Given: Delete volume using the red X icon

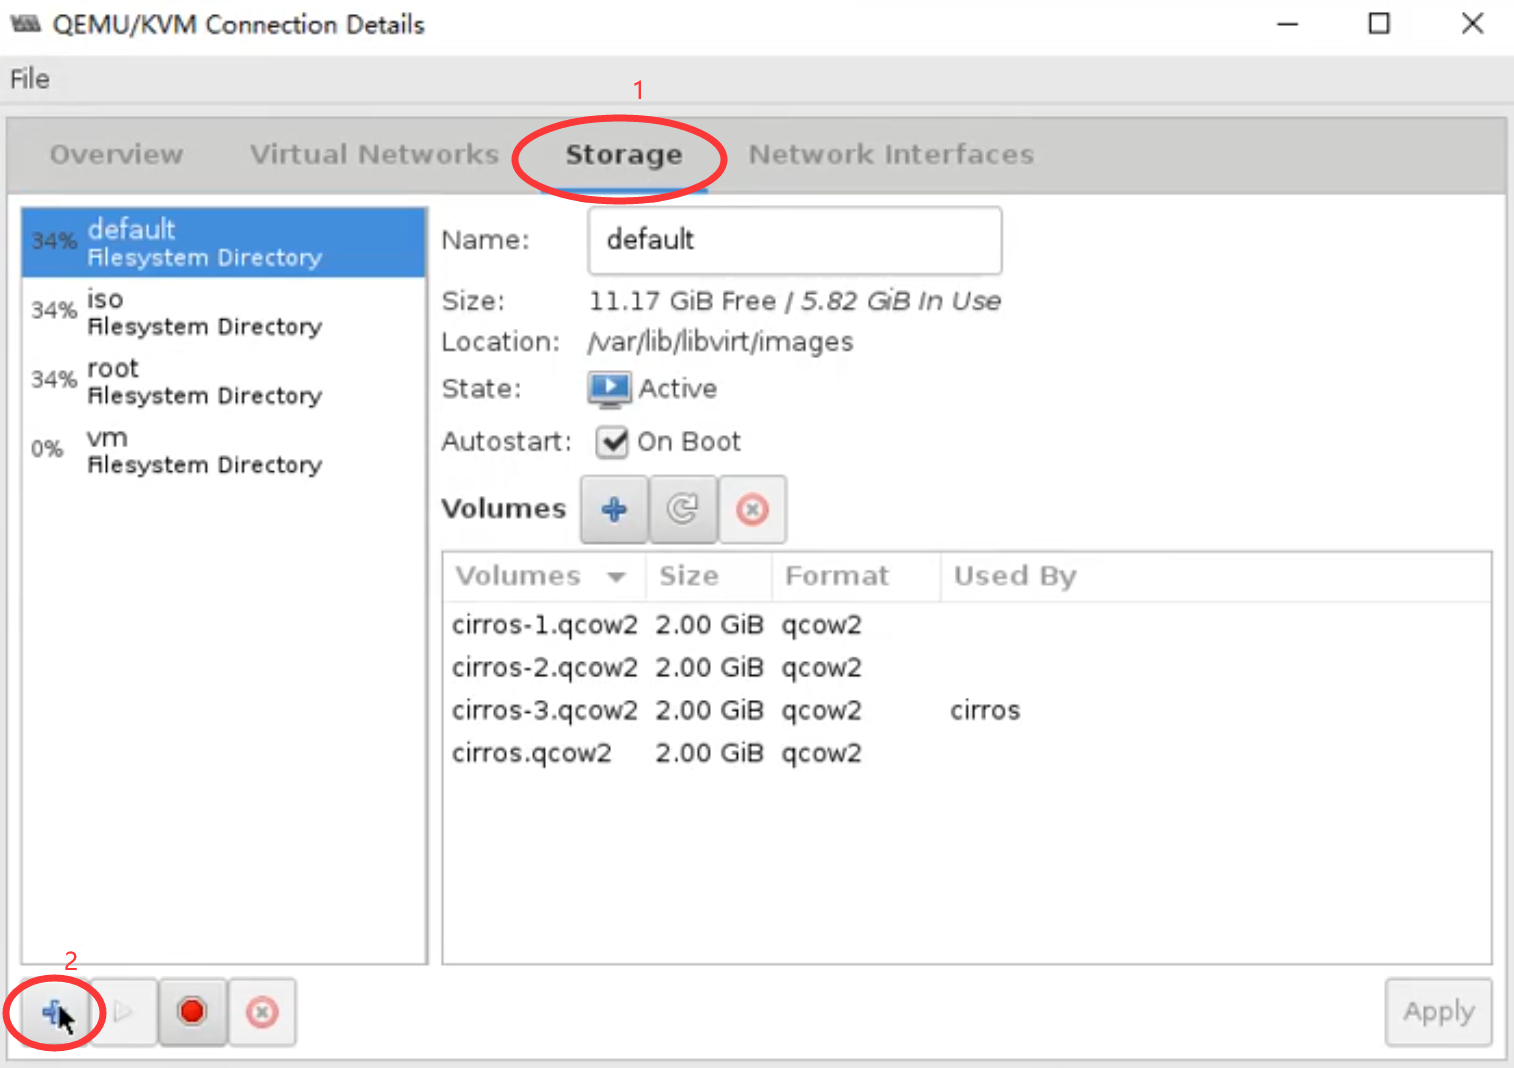Looking at the screenshot, I should tap(752, 510).
